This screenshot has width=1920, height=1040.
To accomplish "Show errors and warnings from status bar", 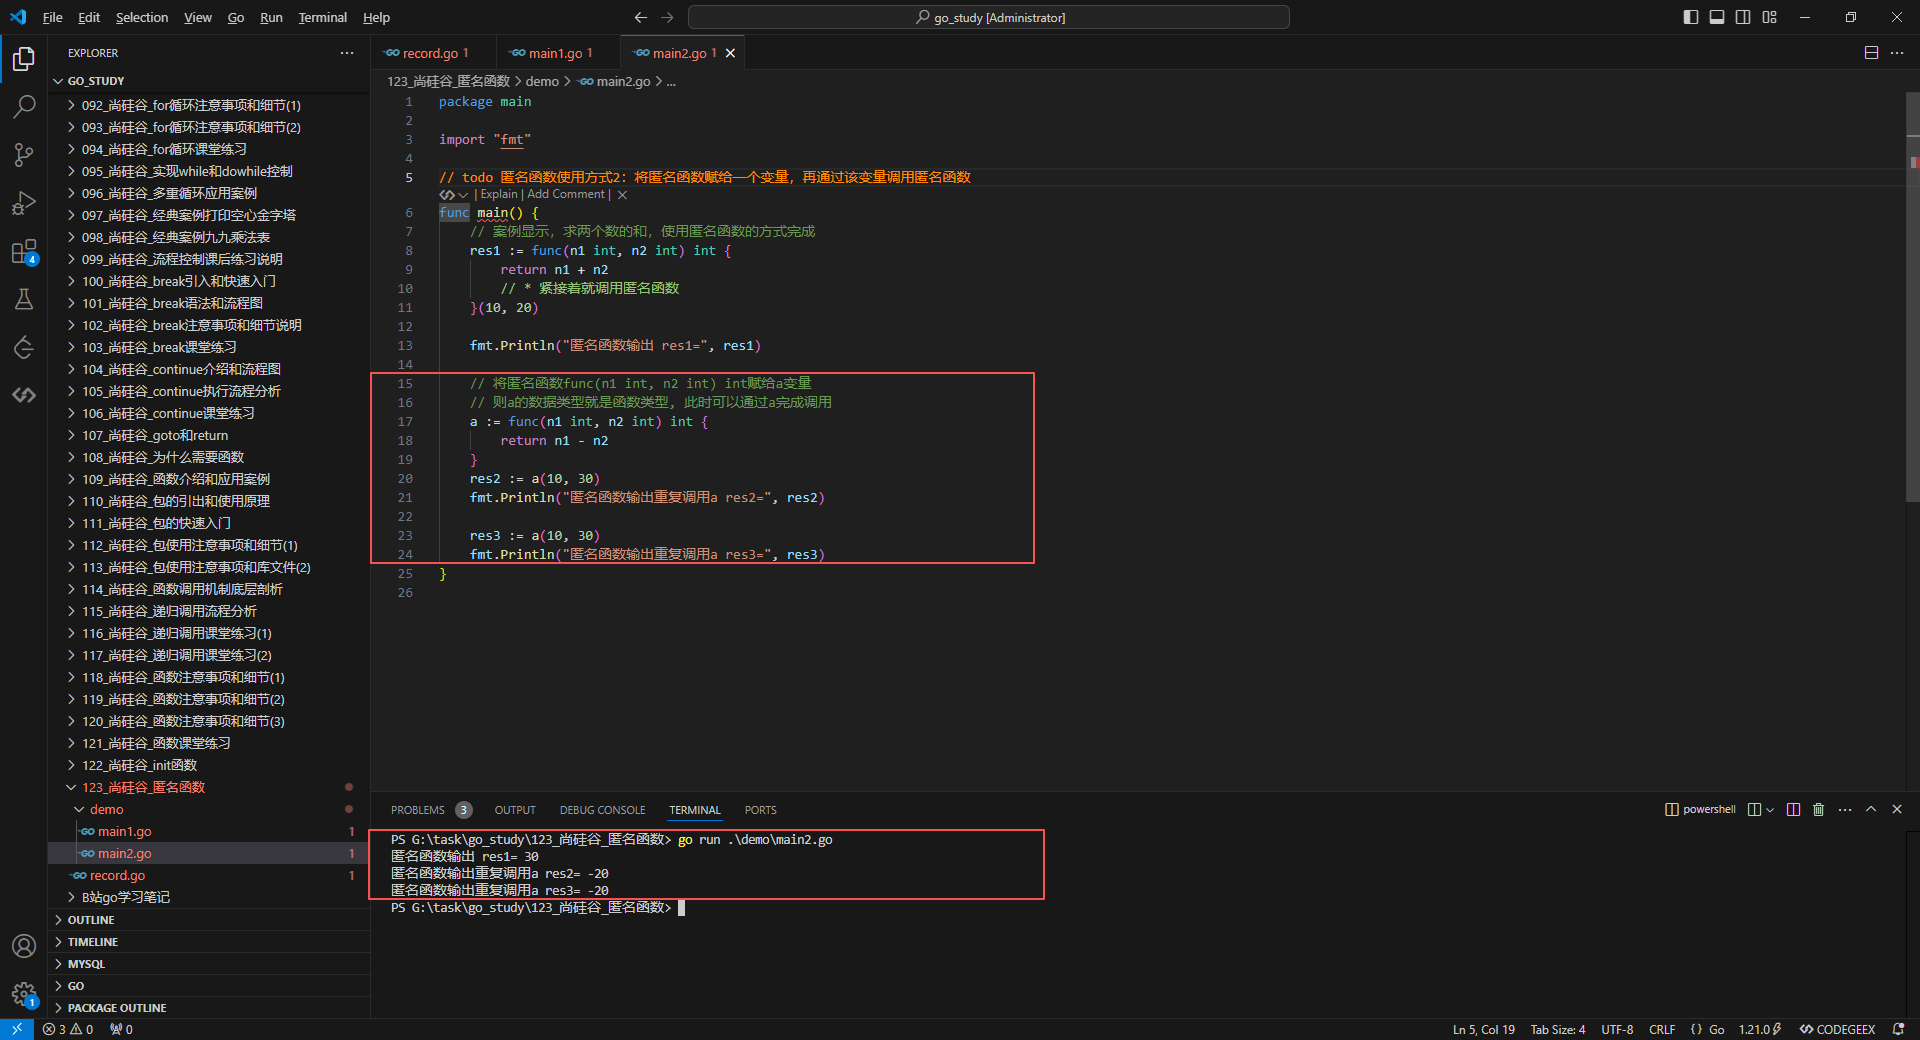I will pyautogui.click(x=68, y=1029).
